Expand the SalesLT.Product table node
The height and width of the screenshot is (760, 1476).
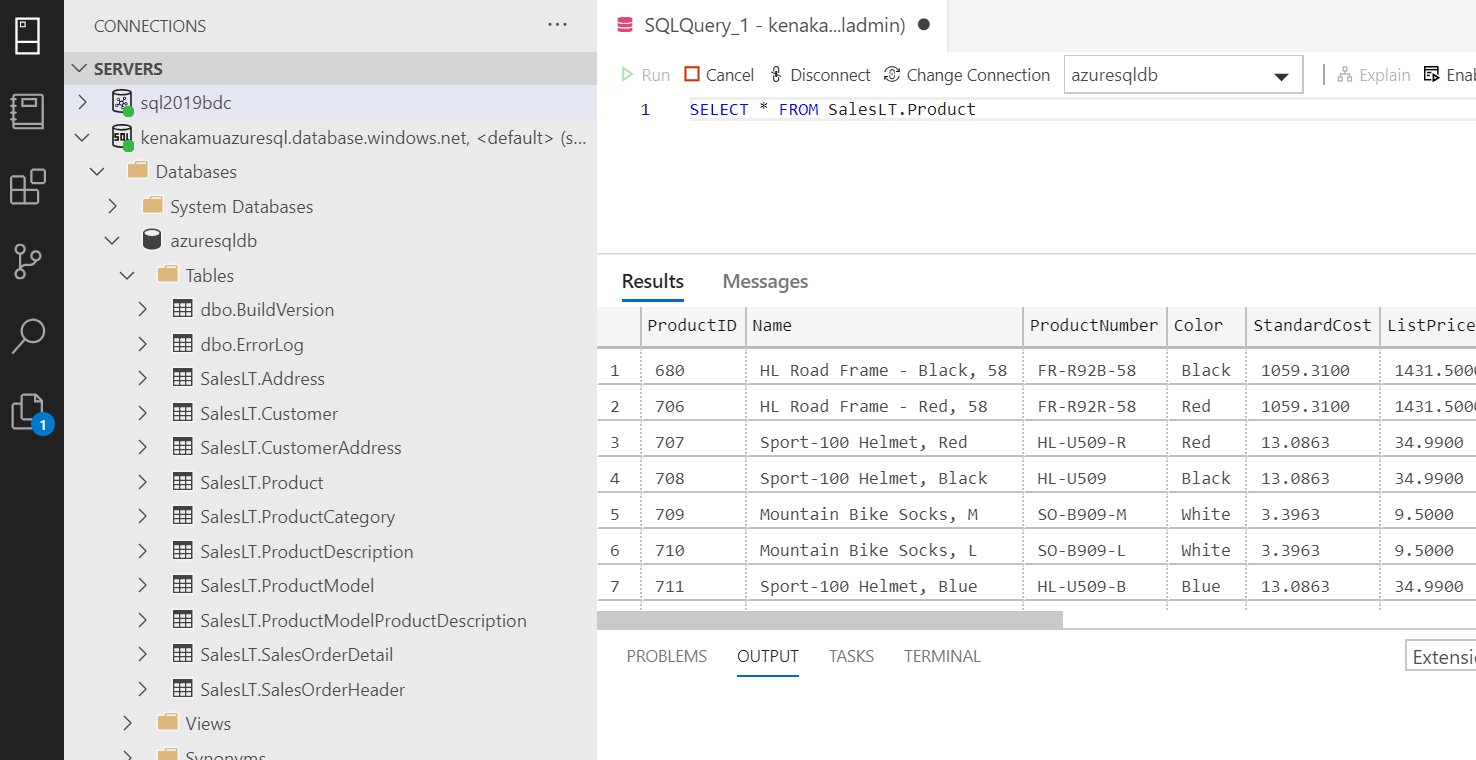(x=145, y=482)
